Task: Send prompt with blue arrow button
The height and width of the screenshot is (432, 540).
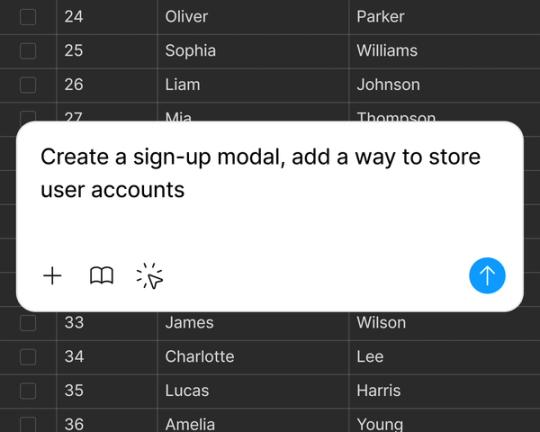Action: click(x=487, y=276)
